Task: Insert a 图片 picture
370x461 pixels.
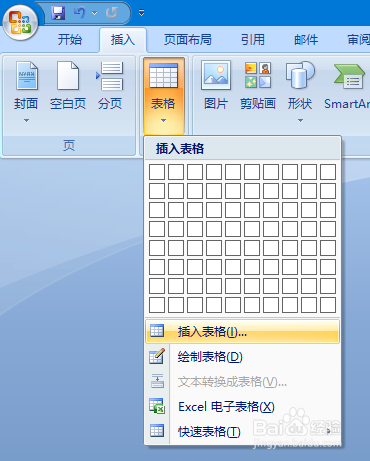Action: (x=216, y=85)
